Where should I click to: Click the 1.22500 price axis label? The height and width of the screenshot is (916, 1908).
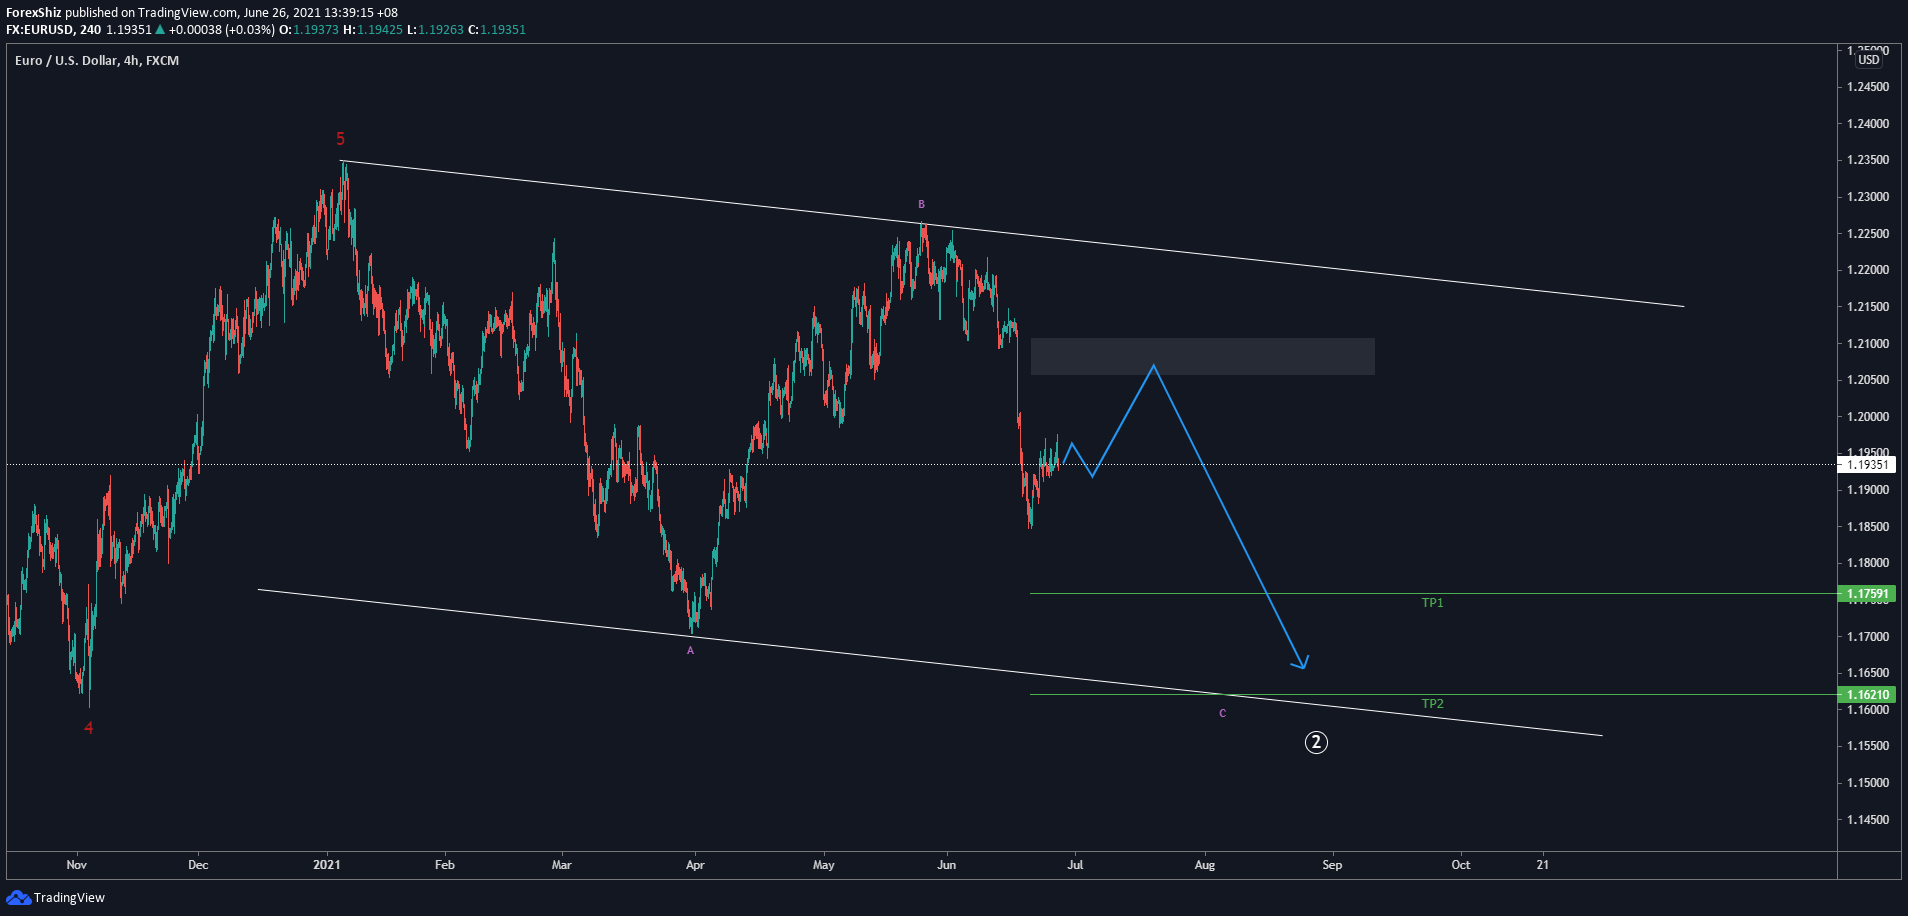tap(1868, 234)
